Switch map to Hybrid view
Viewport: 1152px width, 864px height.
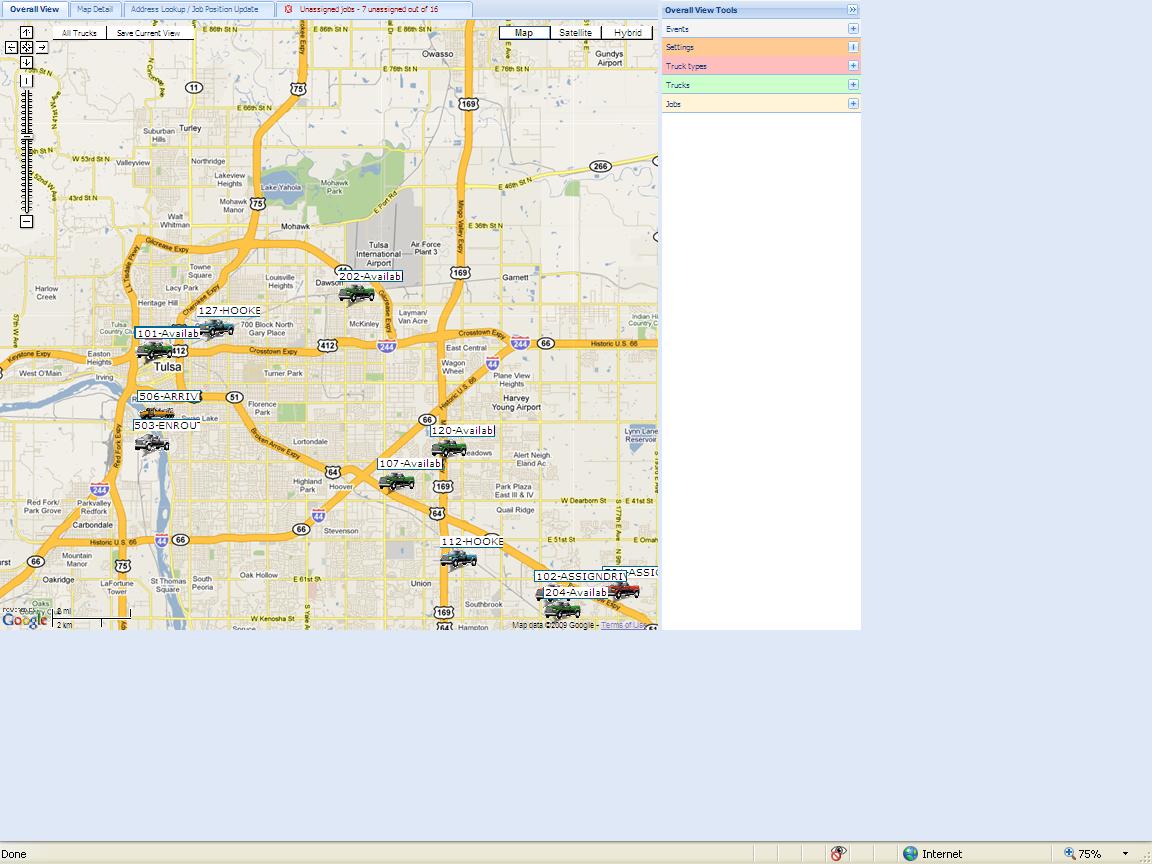[x=628, y=33]
